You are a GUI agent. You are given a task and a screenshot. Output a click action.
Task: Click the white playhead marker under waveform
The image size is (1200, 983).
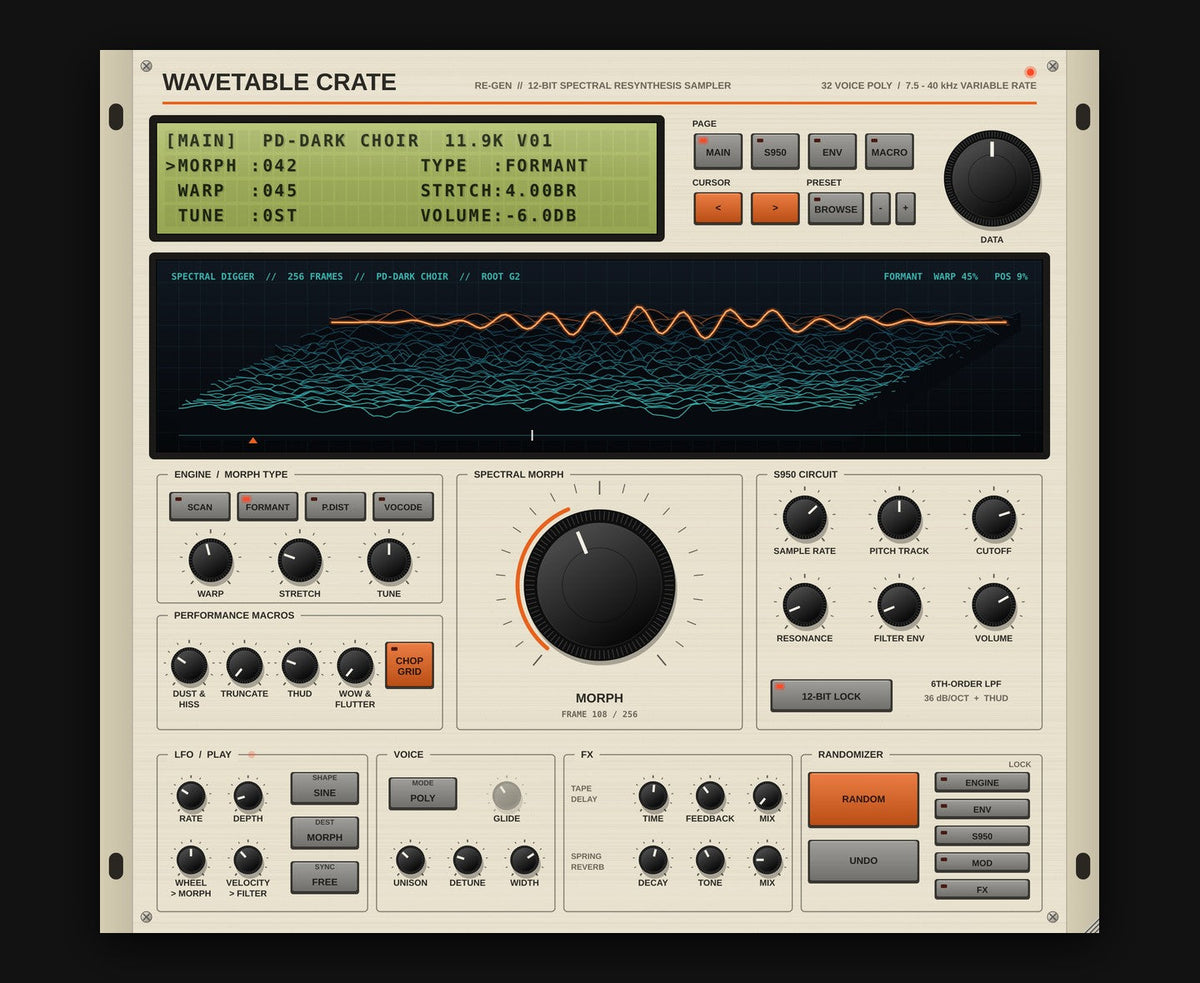(x=532, y=435)
